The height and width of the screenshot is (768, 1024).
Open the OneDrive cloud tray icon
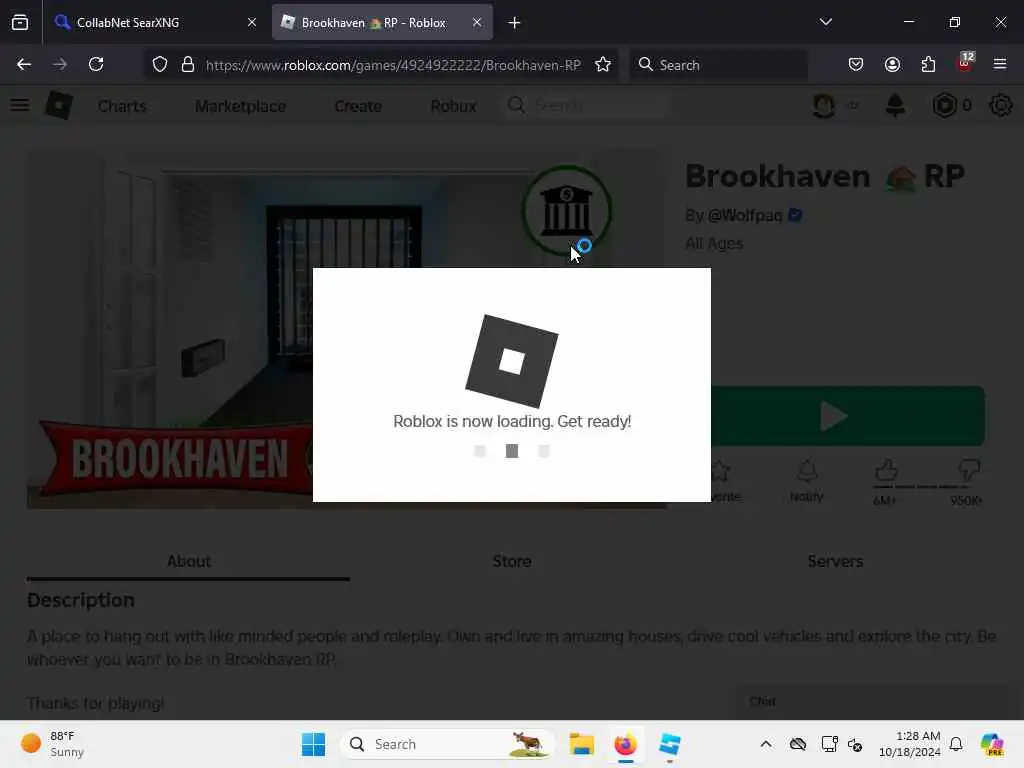[797, 744]
